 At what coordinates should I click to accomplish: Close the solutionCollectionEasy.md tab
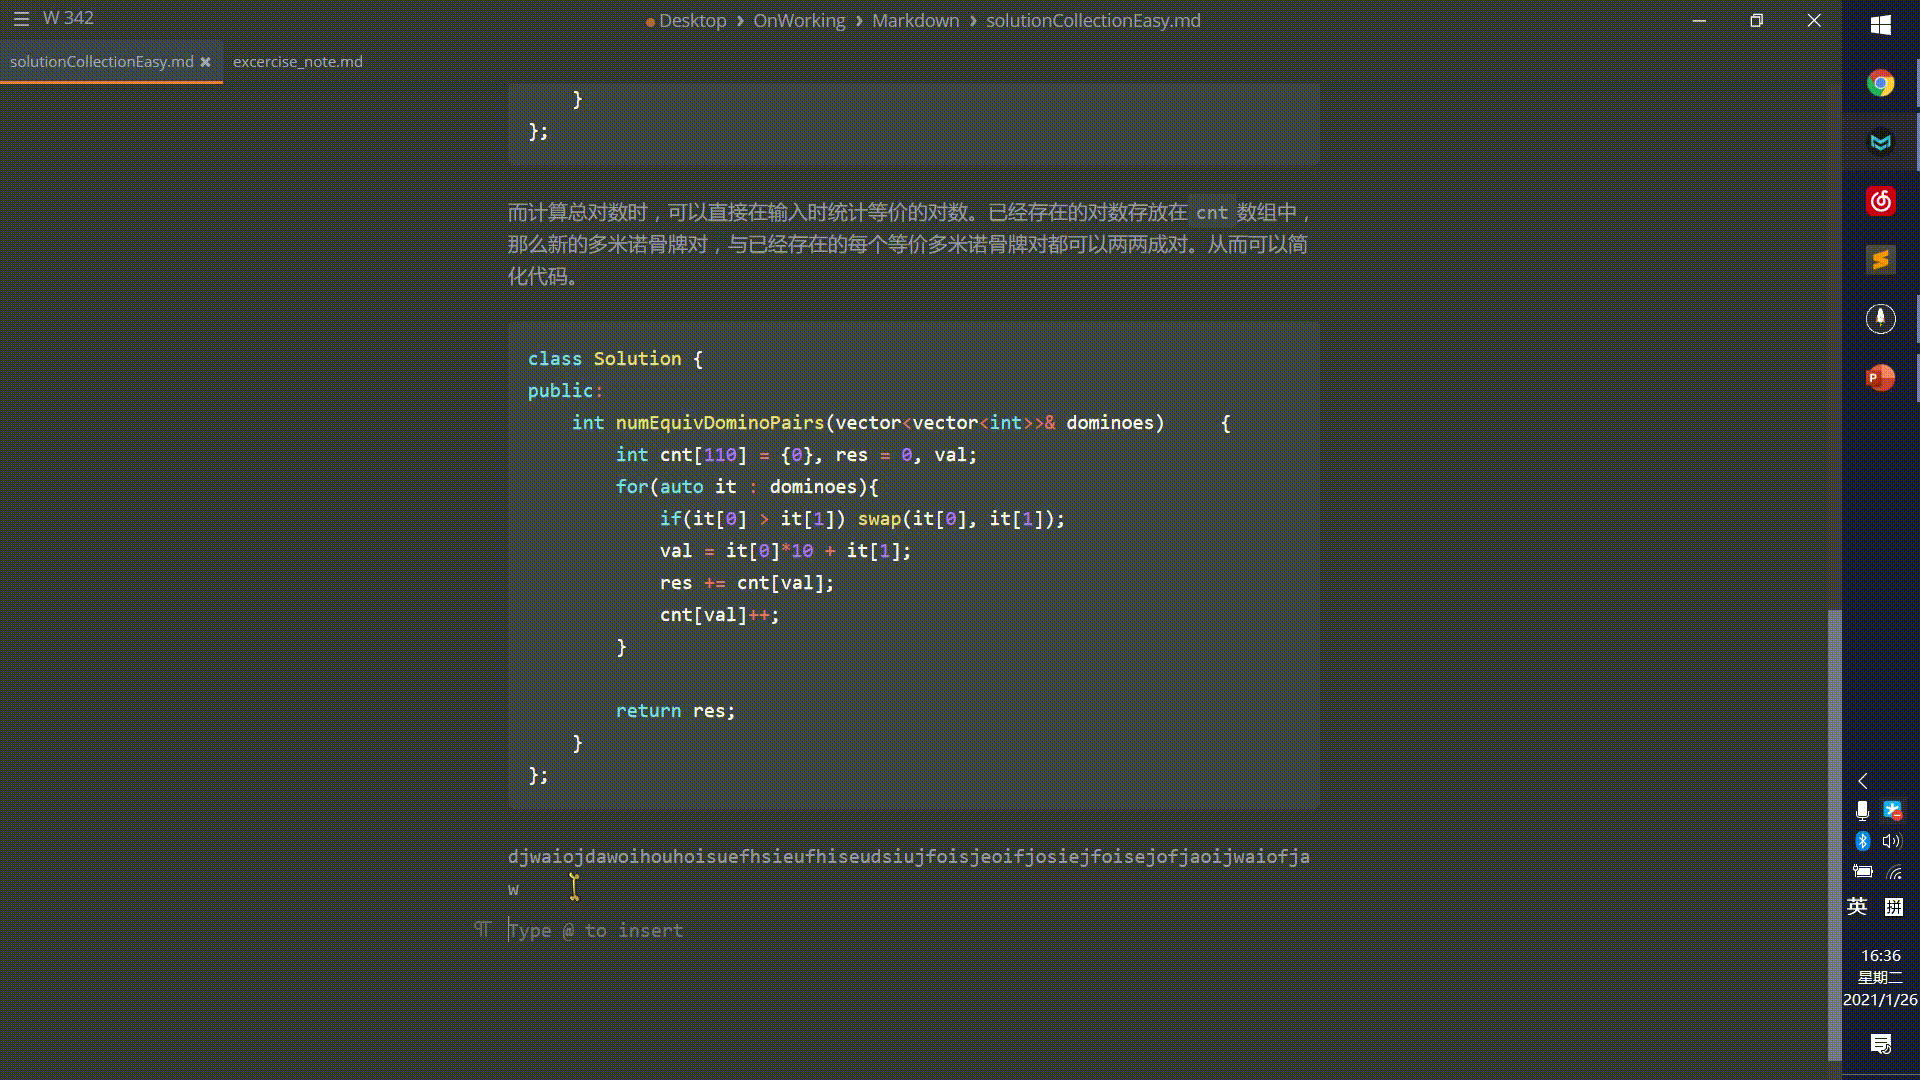205,62
